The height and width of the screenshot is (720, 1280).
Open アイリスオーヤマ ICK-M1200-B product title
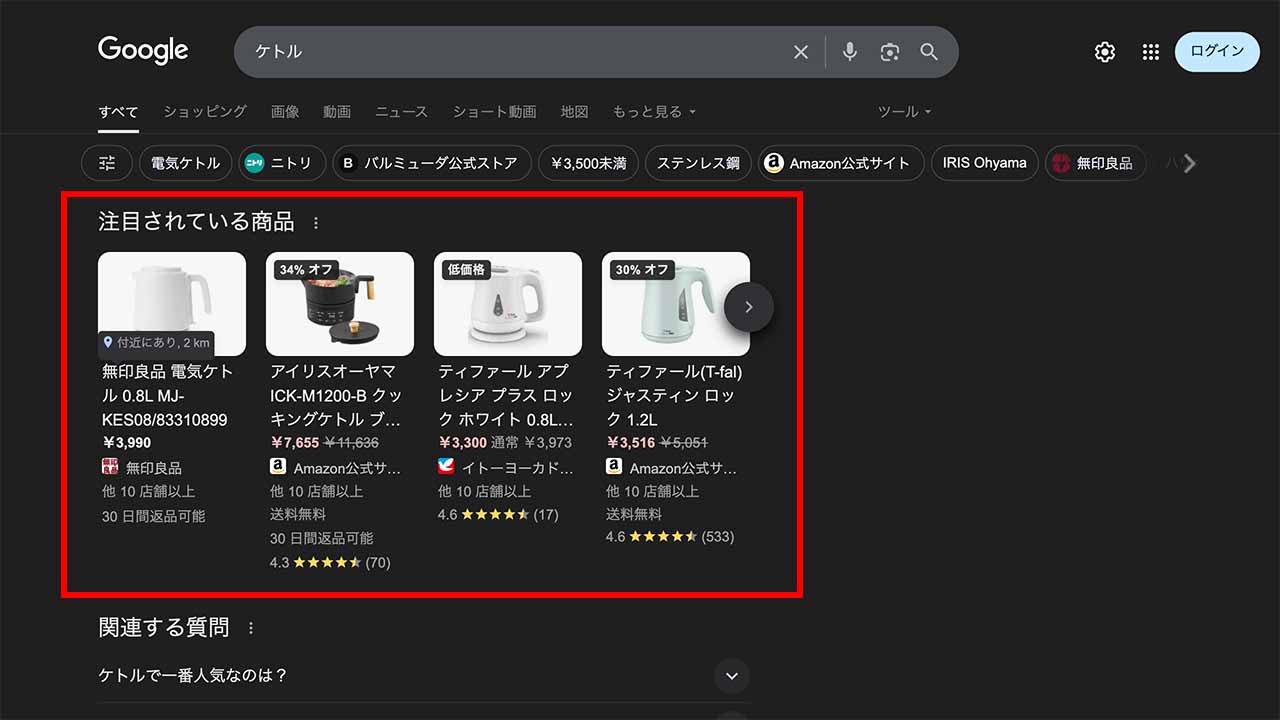tap(337, 396)
